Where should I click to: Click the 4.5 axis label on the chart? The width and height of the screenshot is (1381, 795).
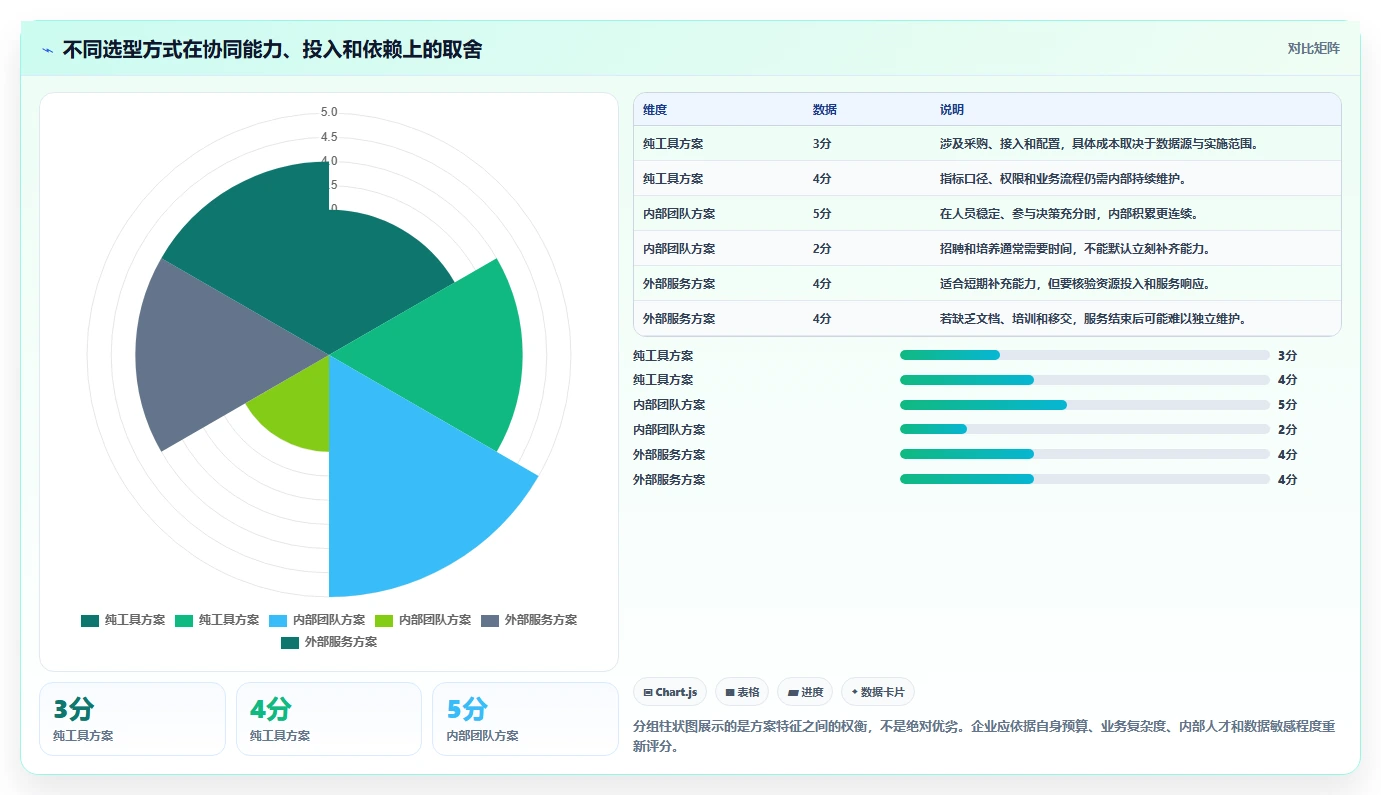(x=329, y=137)
